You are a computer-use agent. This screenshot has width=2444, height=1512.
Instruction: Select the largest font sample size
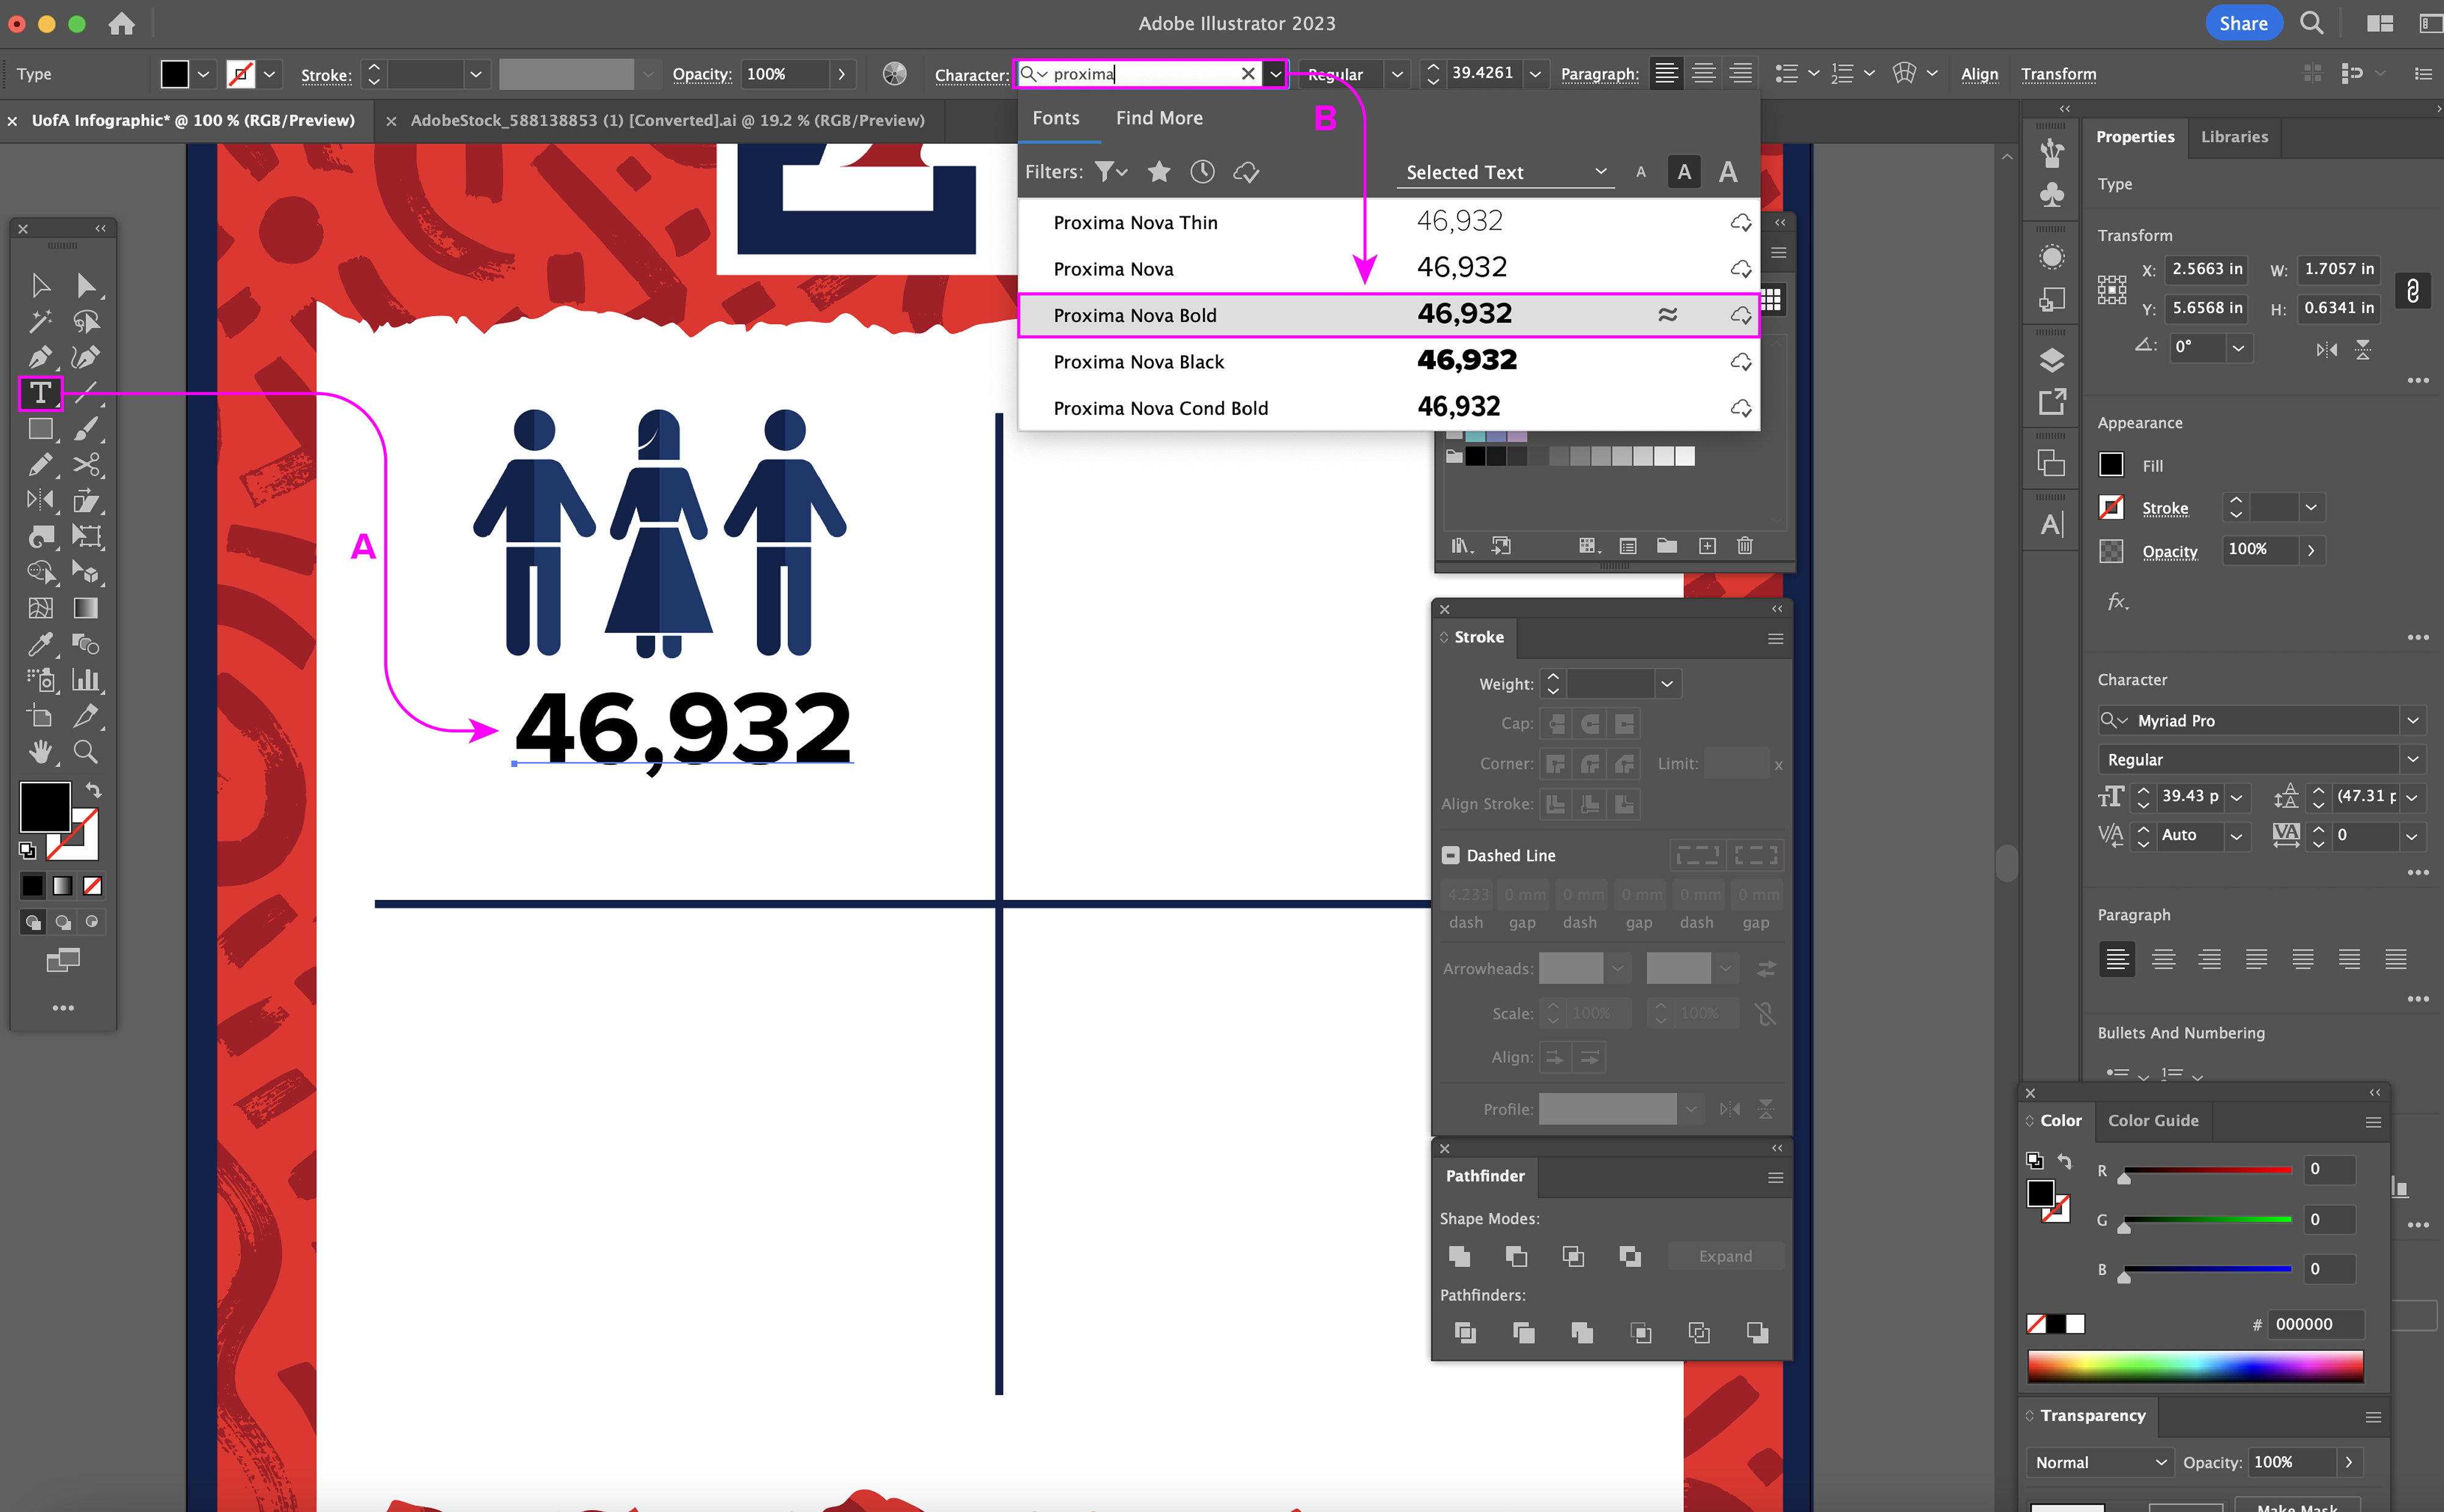click(1727, 172)
